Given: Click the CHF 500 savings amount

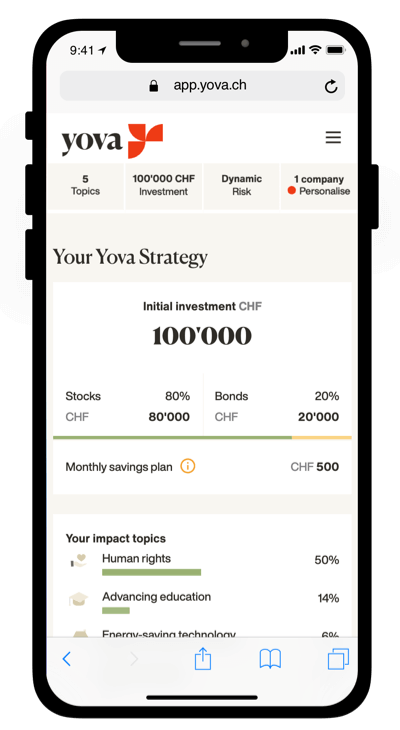Looking at the screenshot, I should click(315, 466).
